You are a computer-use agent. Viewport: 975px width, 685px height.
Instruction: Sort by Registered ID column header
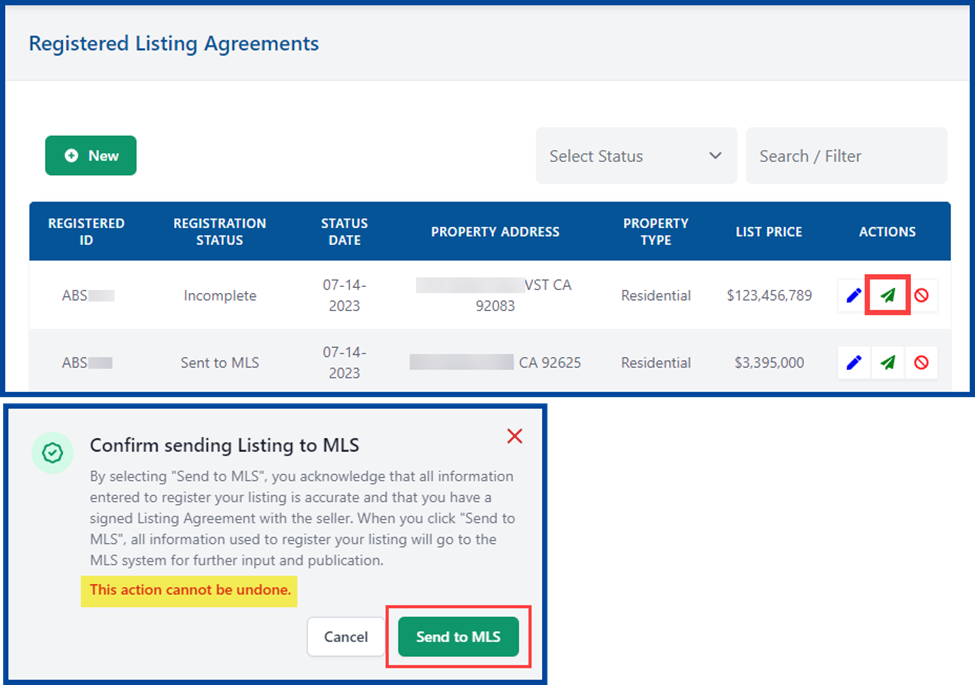coord(86,232)
